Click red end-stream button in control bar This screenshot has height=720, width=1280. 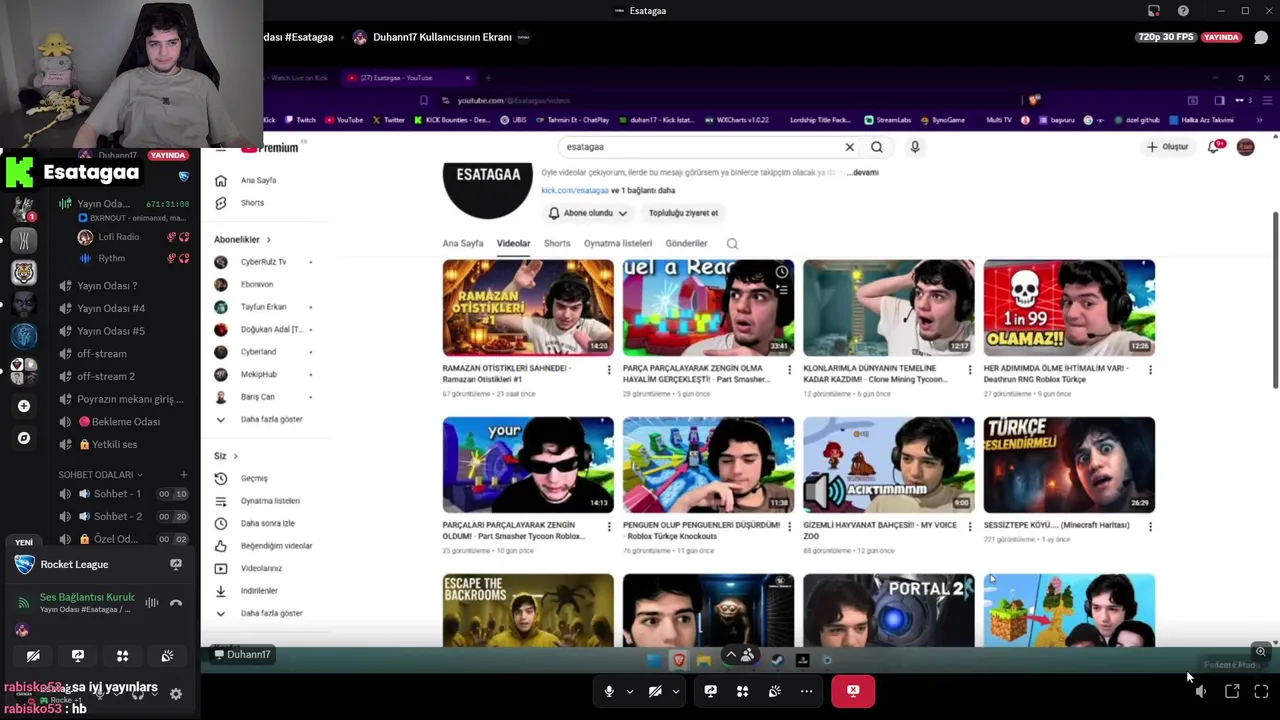[853, 691]
